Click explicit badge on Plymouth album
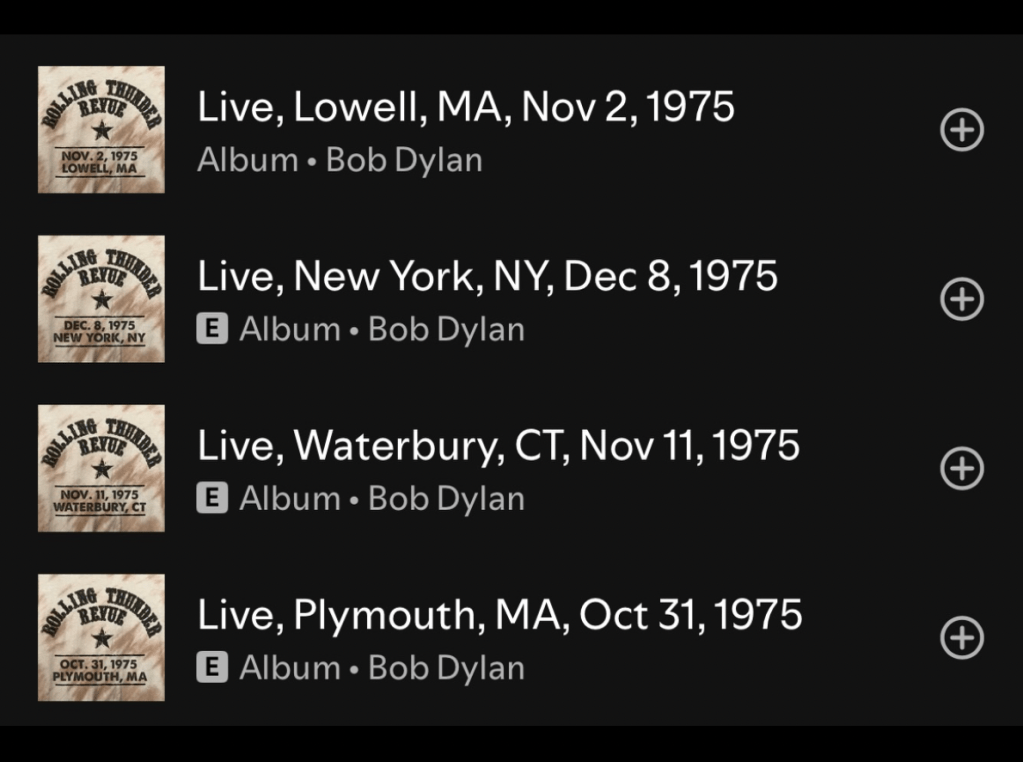Screen dimensions: 1023x762 [212, 667]
